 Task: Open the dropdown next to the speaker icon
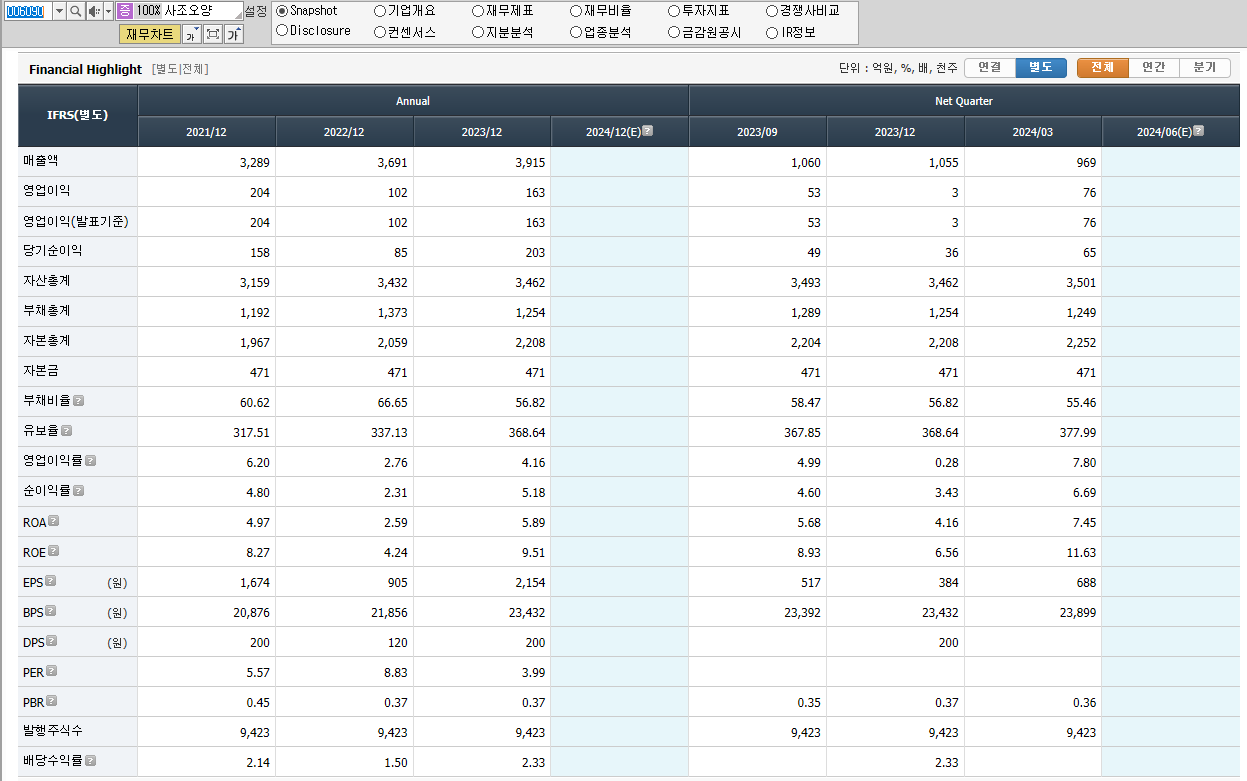coord(108,10)
